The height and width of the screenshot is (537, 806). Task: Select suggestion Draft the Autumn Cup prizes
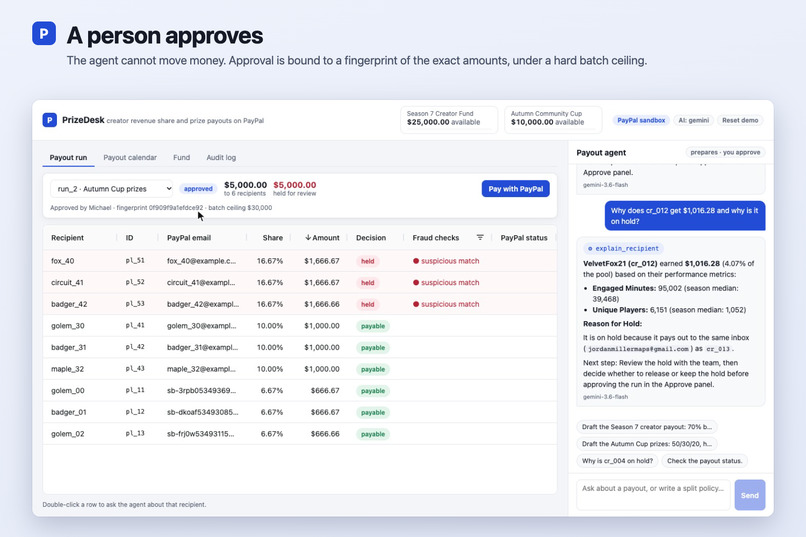(x=647, y=443)
